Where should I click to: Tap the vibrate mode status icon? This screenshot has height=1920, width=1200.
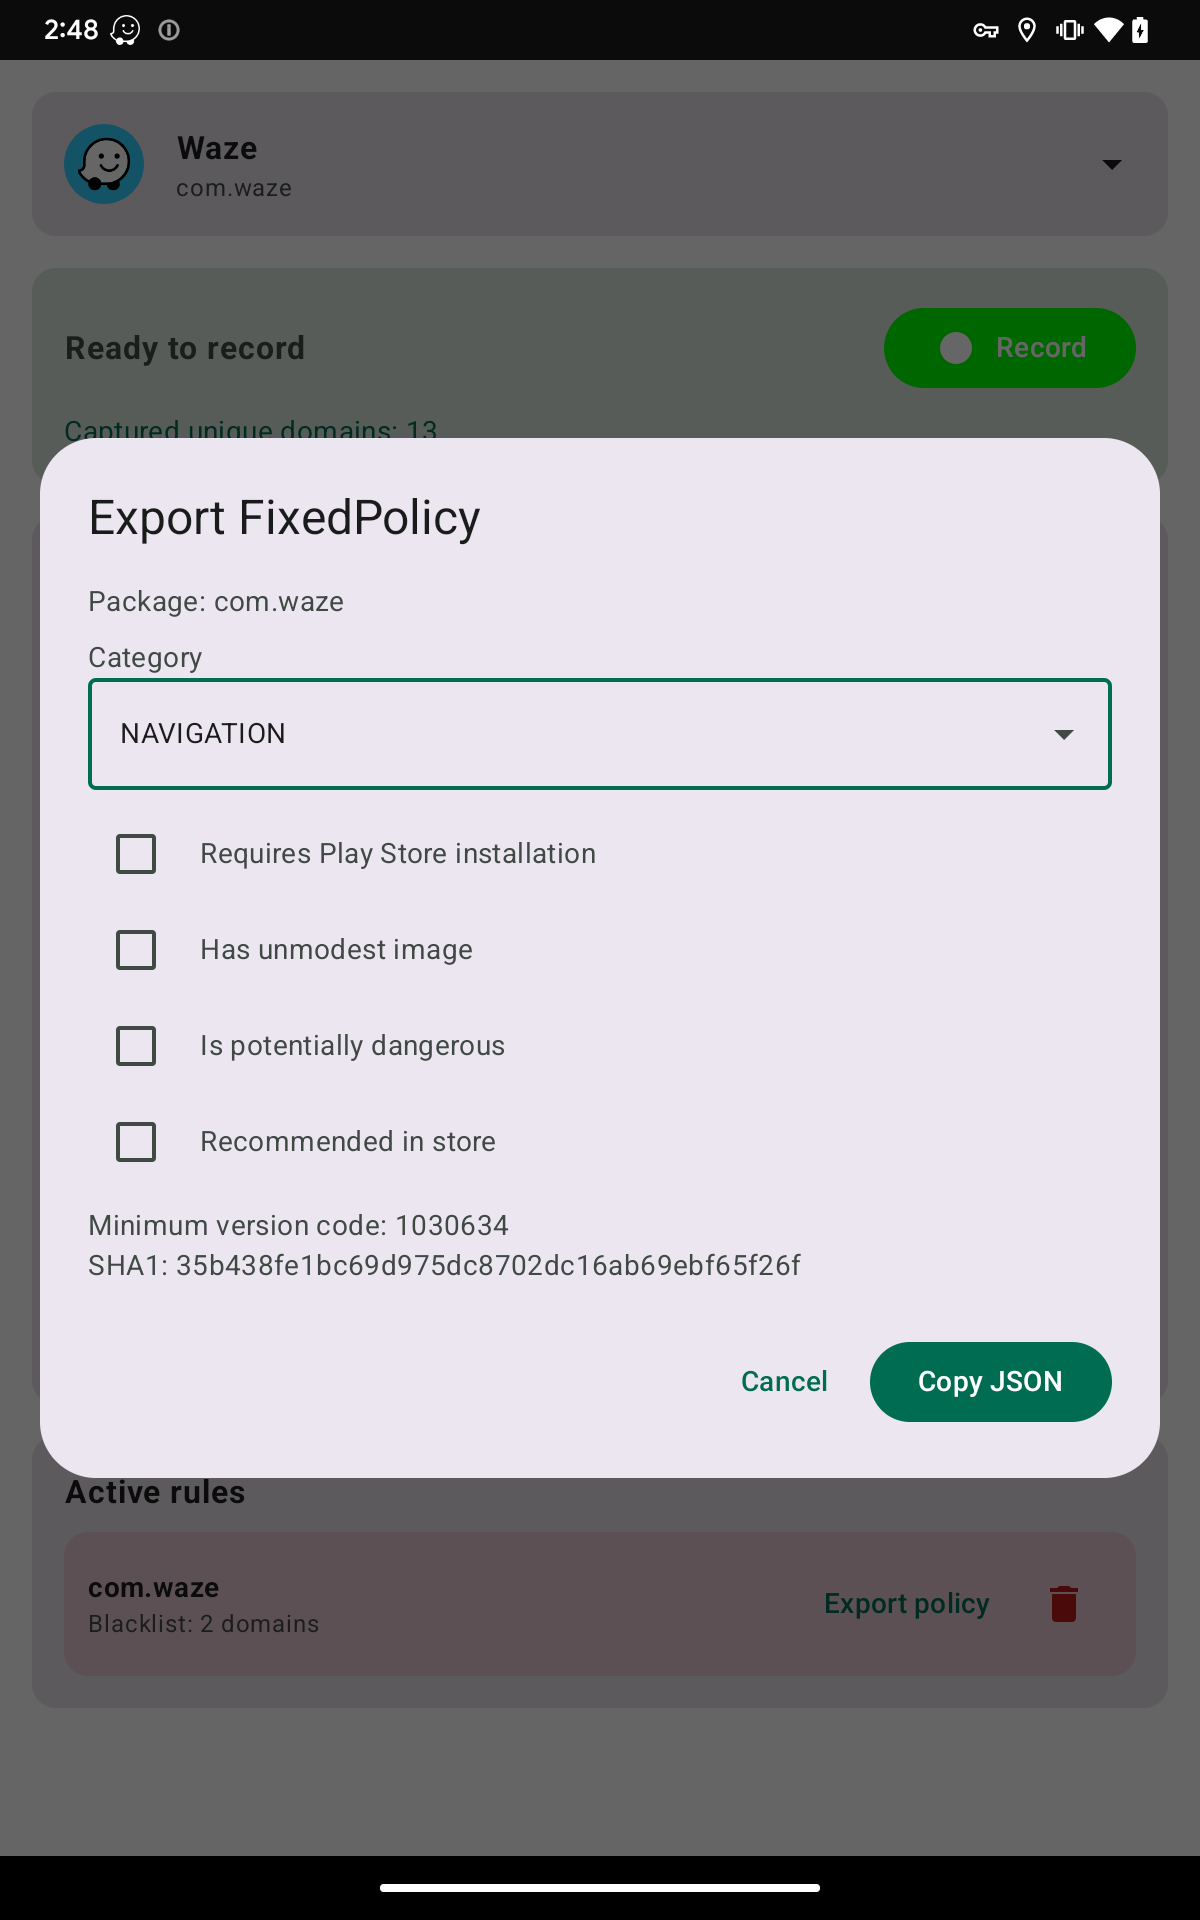click(x=1069, y=30)
